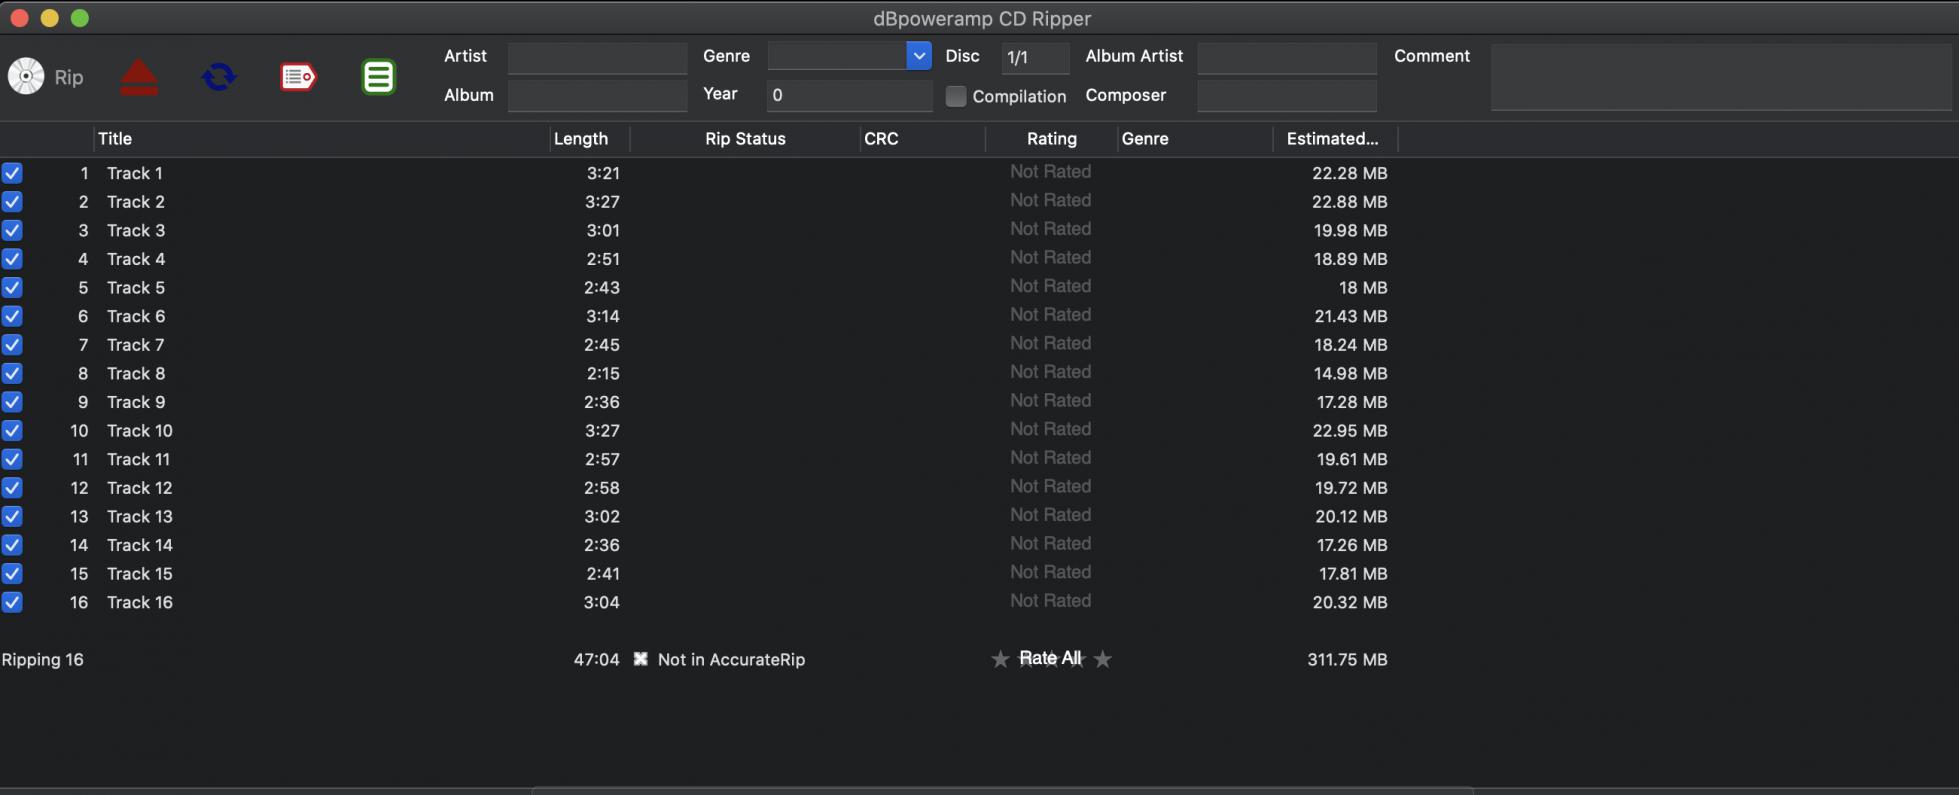This screenshot has width=1959, height=795.
Task: Toggle the Compilation checkbox
Action: click(x=956, y=96)
